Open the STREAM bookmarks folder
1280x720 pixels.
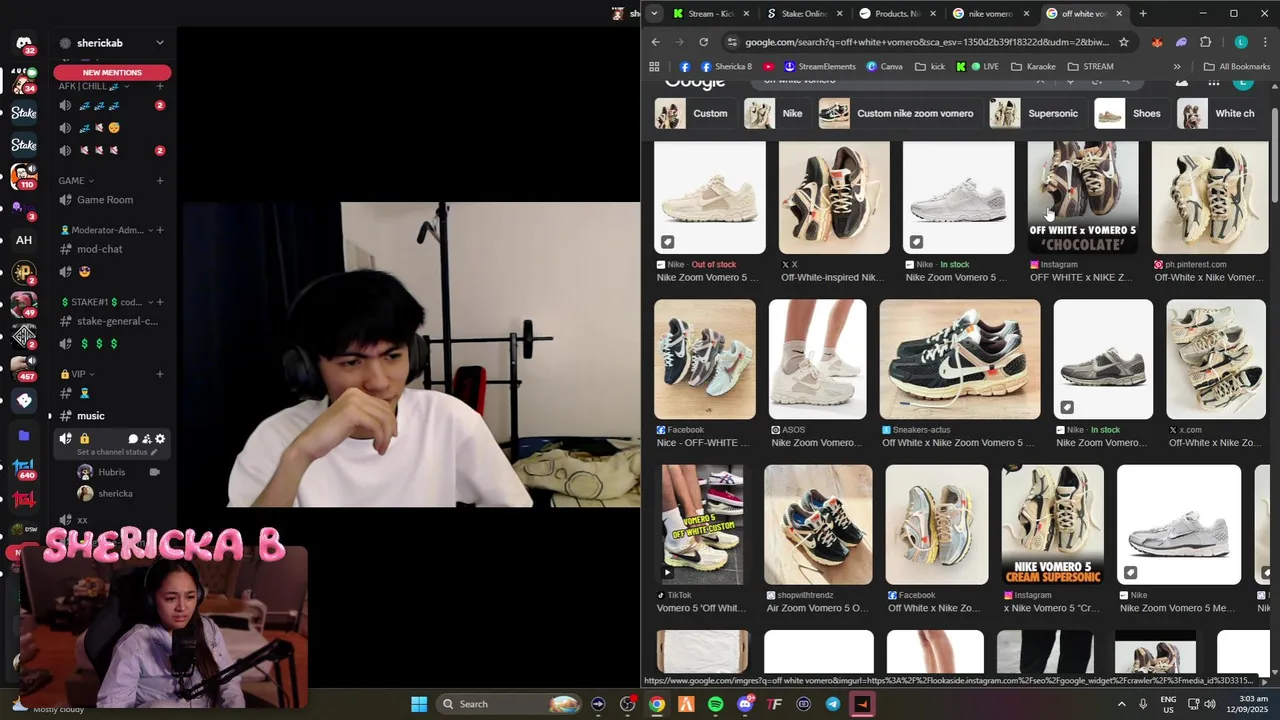pos(1090,67)
